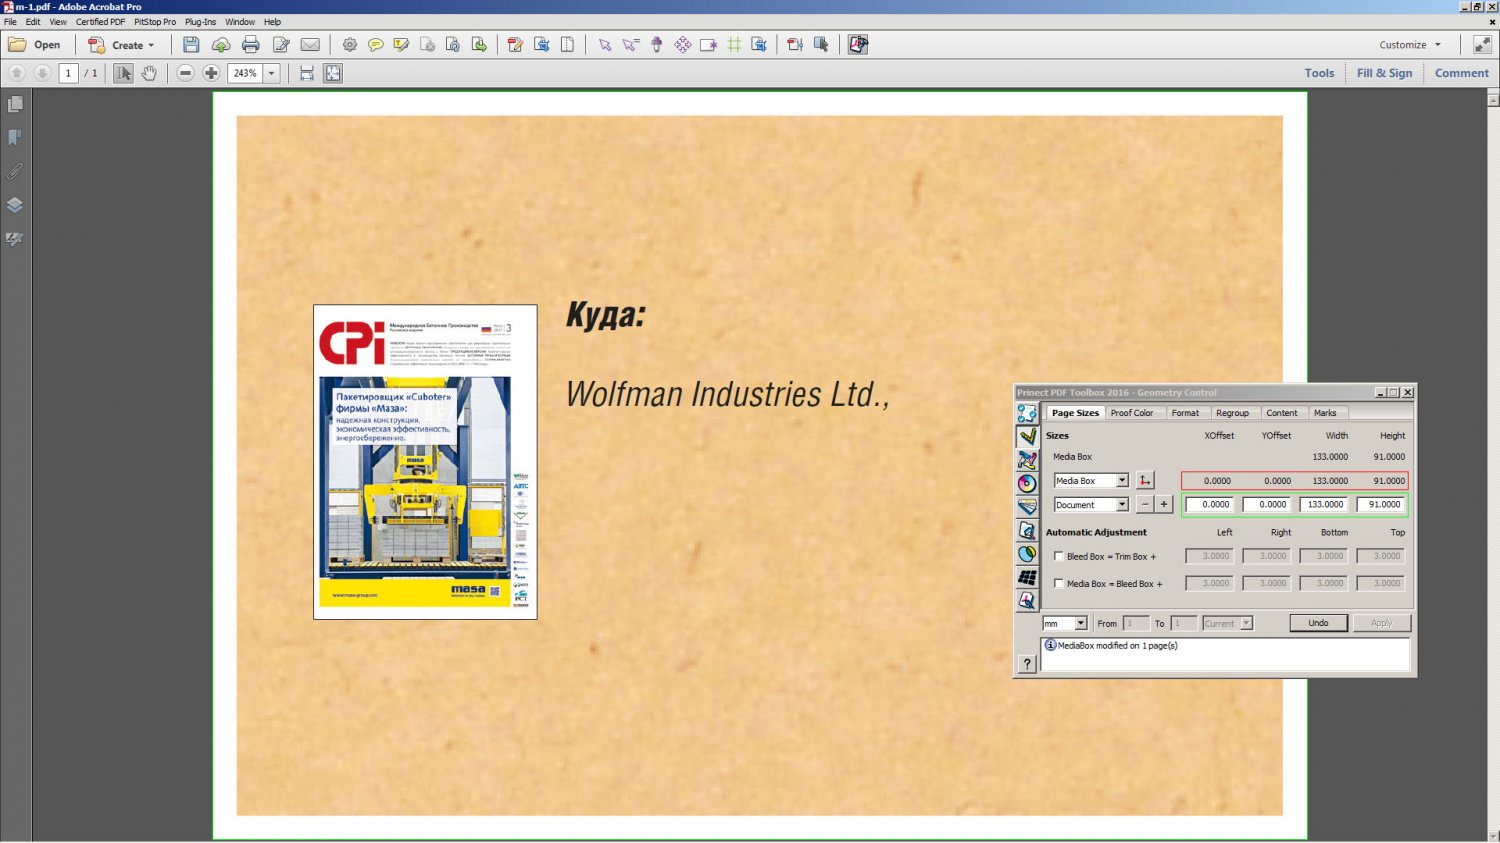Open the File menu
Image resolution: width=1500 pixels, height=843 pixels.
[10, 21]
